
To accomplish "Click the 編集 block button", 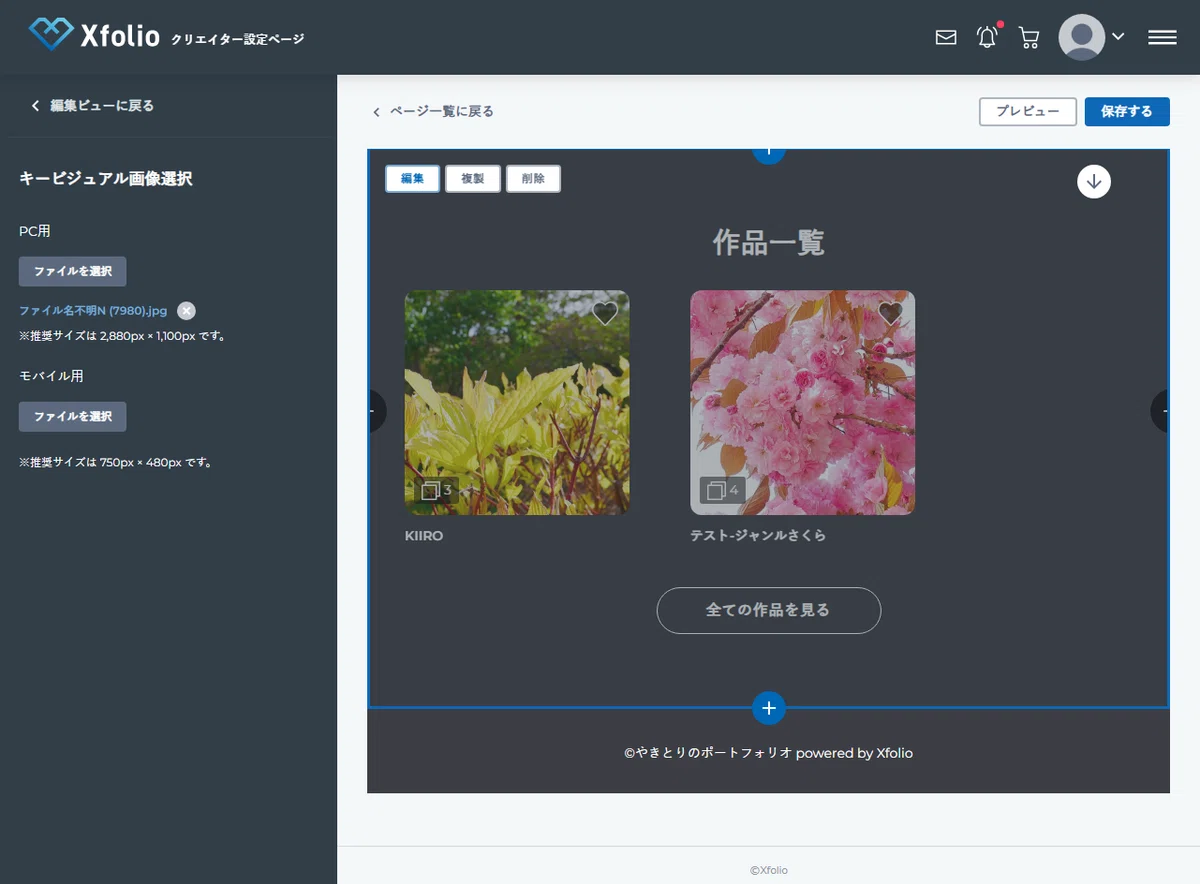I will click(412, 179).
